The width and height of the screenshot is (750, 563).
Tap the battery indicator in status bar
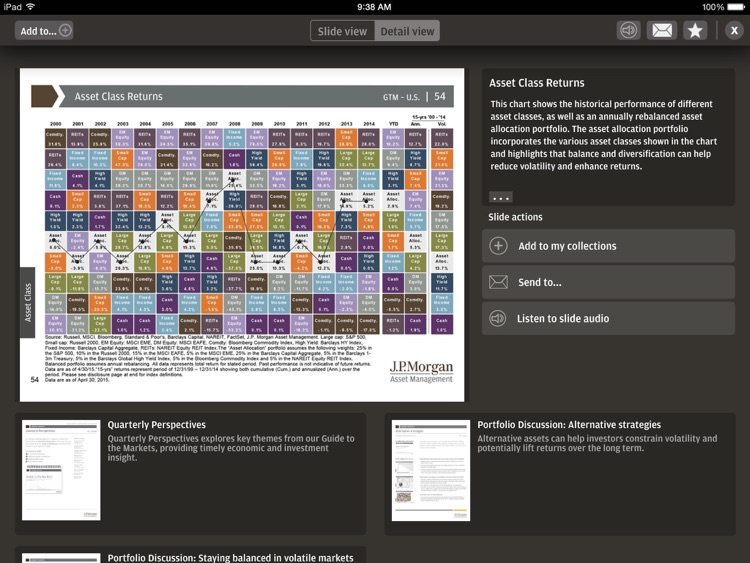736,7
